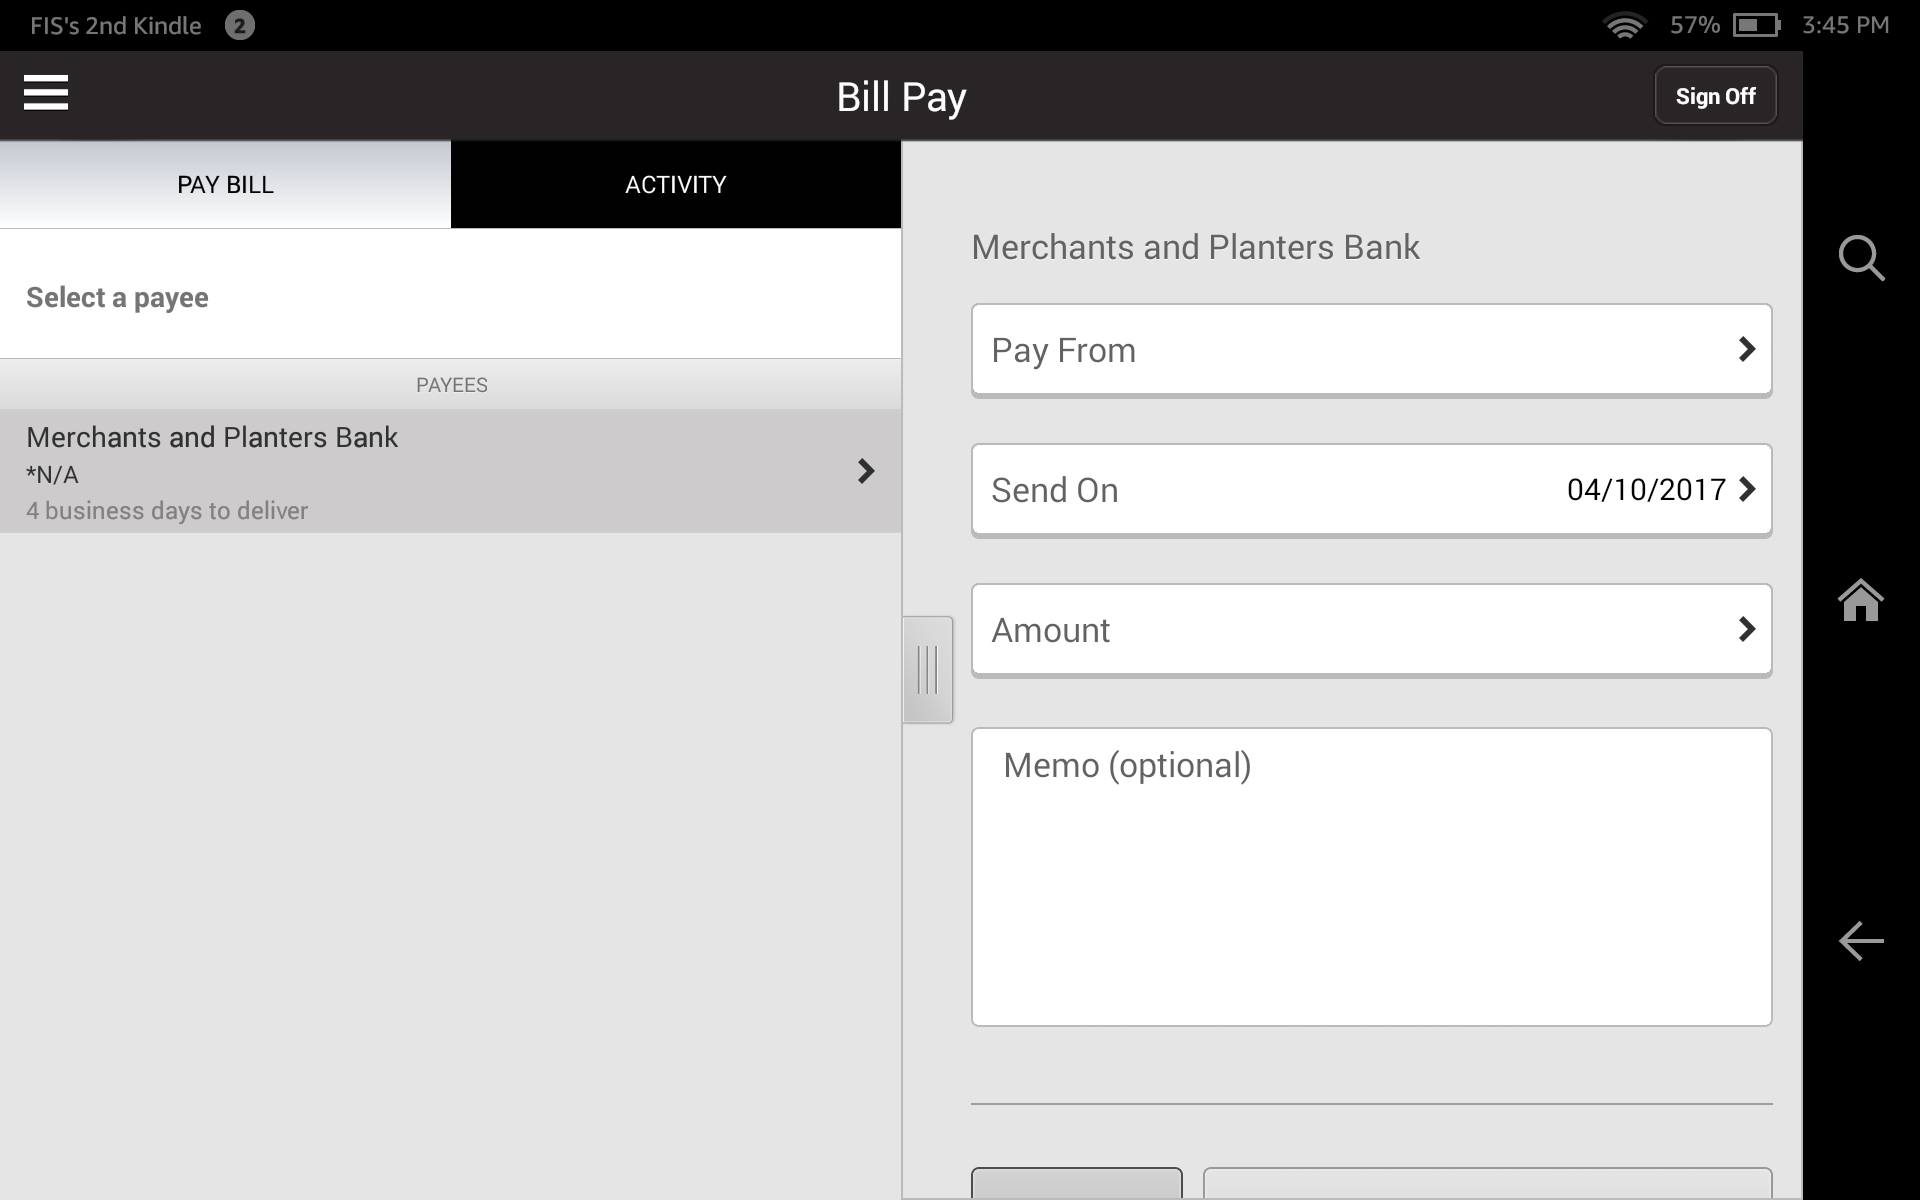Click the Sign Off button

(x=1715, y=96)
